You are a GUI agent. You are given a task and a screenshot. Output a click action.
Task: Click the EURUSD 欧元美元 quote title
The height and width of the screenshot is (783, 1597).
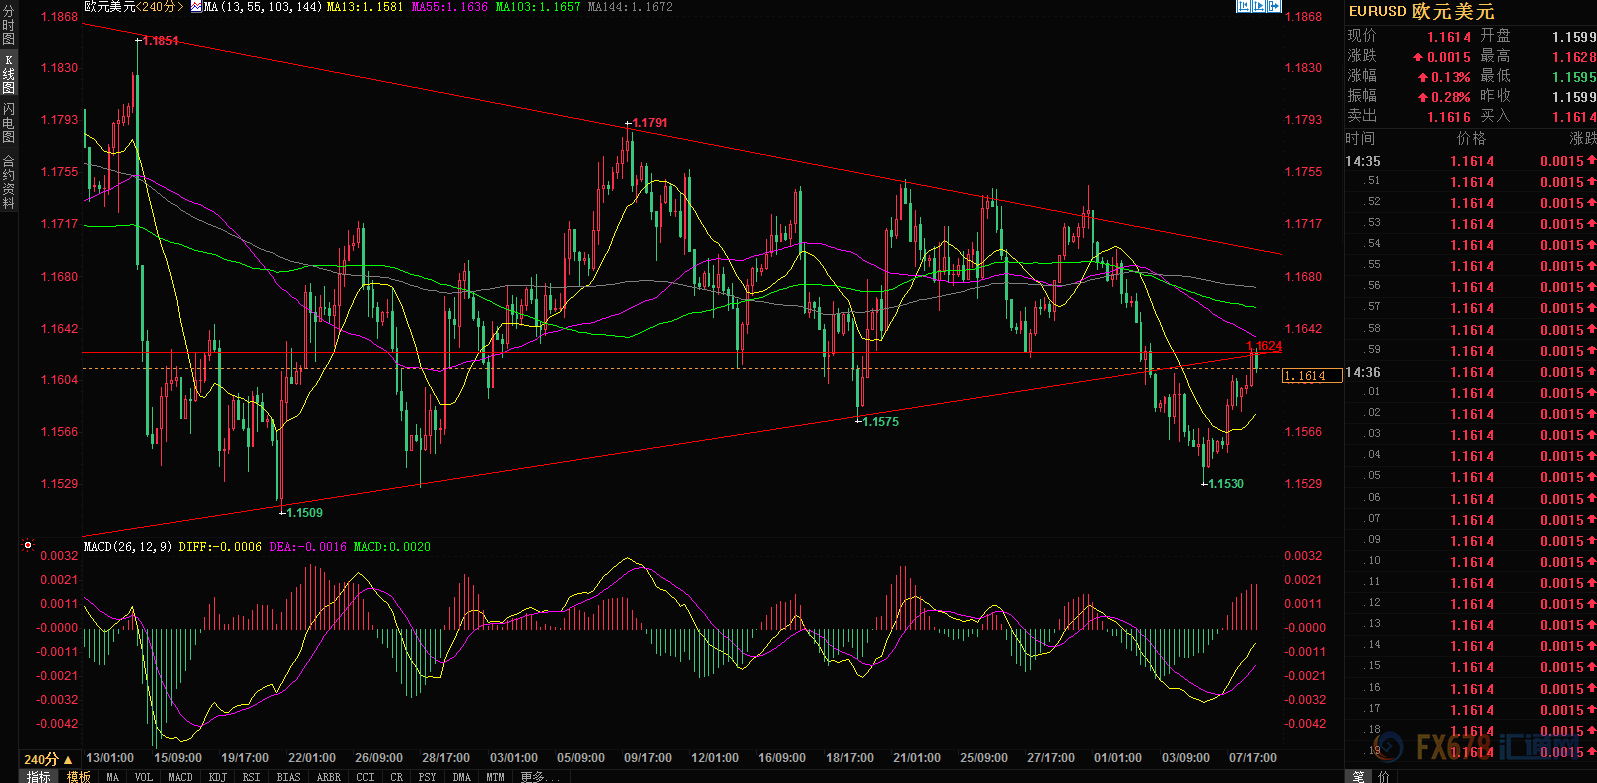tap(1421, 11)
